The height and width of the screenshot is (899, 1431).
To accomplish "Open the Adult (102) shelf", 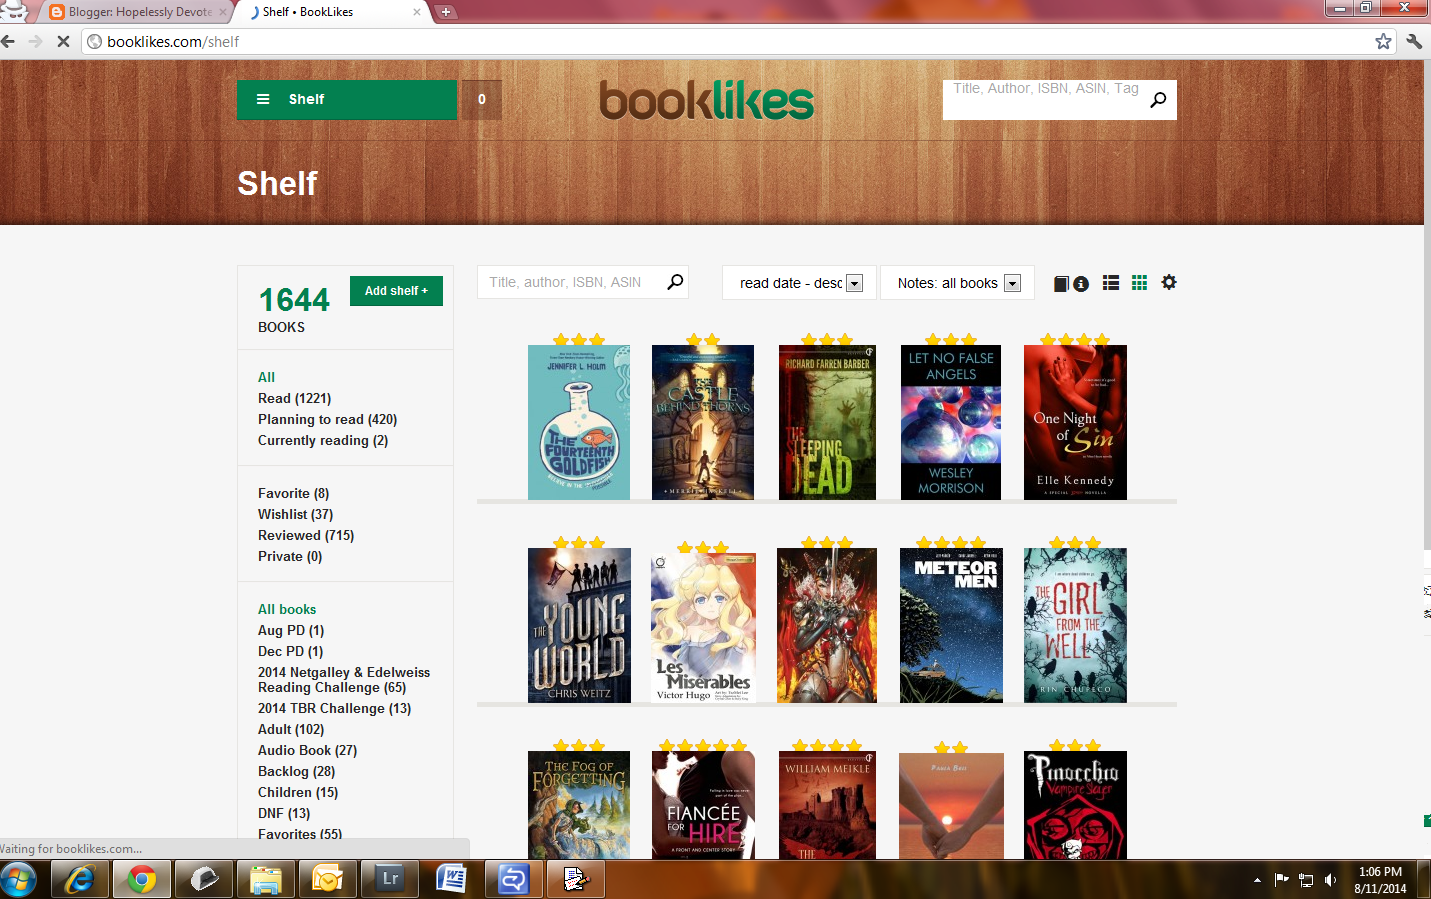I will (x=291, y=729).
